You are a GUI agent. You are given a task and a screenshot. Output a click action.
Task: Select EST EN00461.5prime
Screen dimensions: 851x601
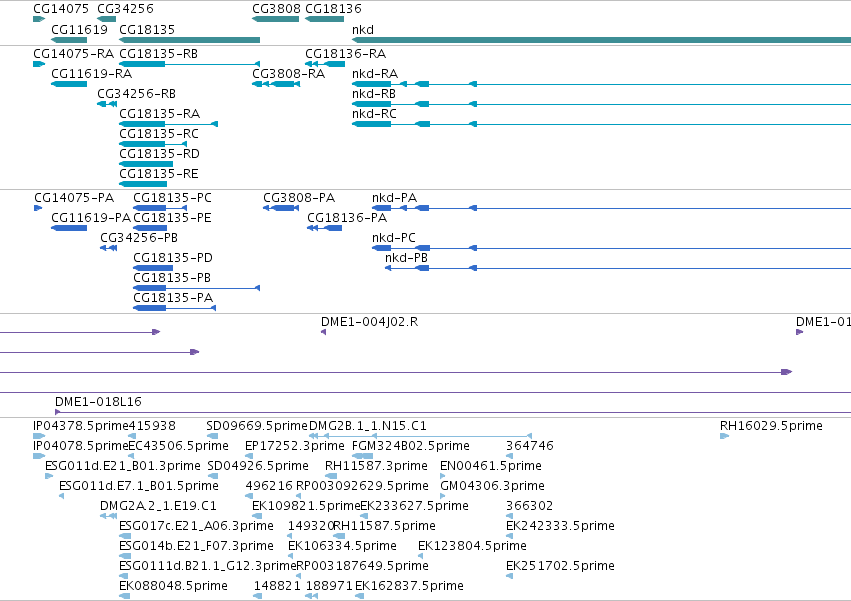442,476
